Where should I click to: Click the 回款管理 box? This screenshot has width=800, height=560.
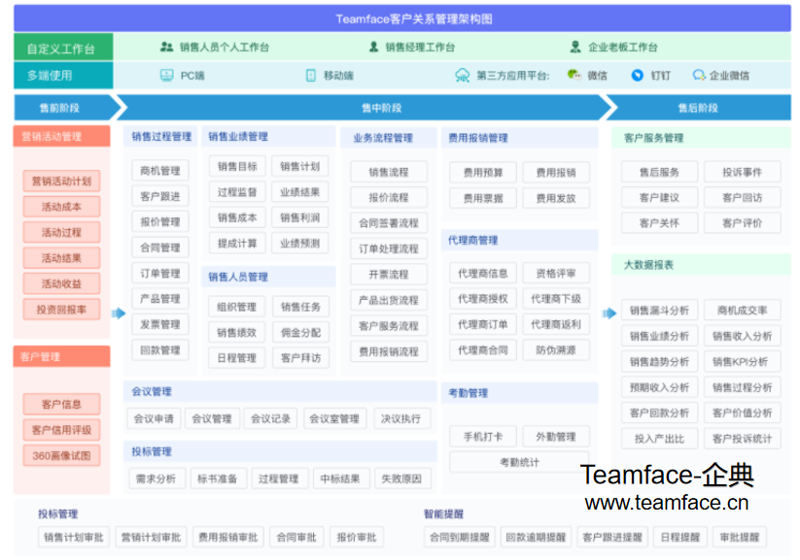coord(160,350)
